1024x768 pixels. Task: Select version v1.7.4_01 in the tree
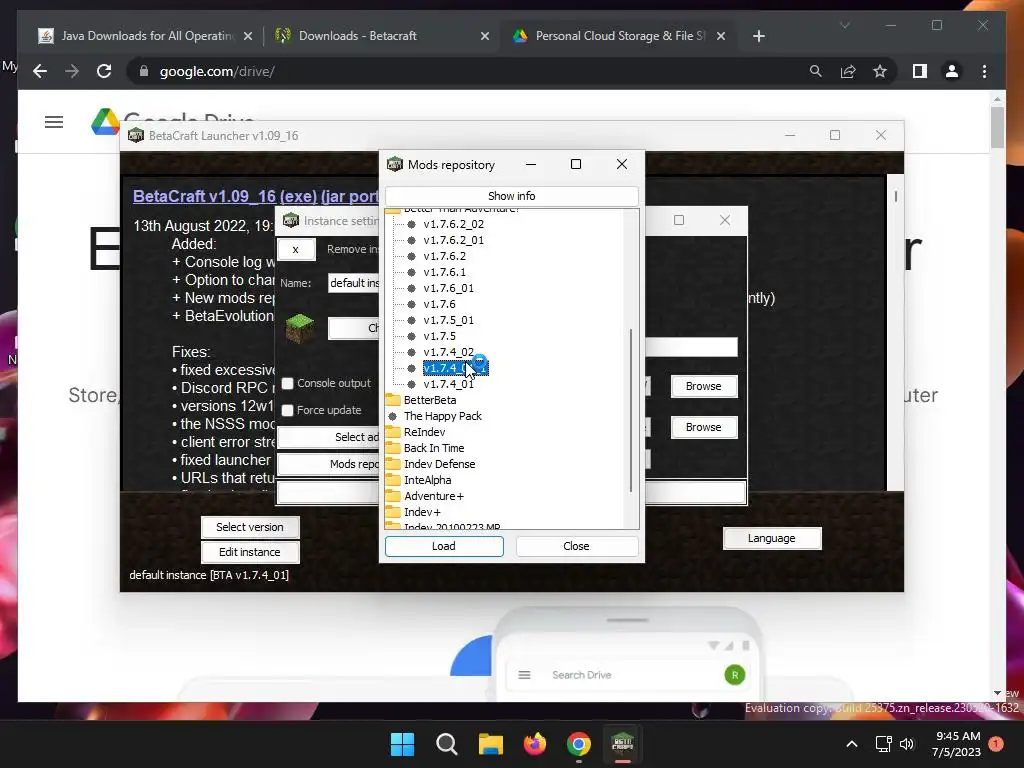448,384
